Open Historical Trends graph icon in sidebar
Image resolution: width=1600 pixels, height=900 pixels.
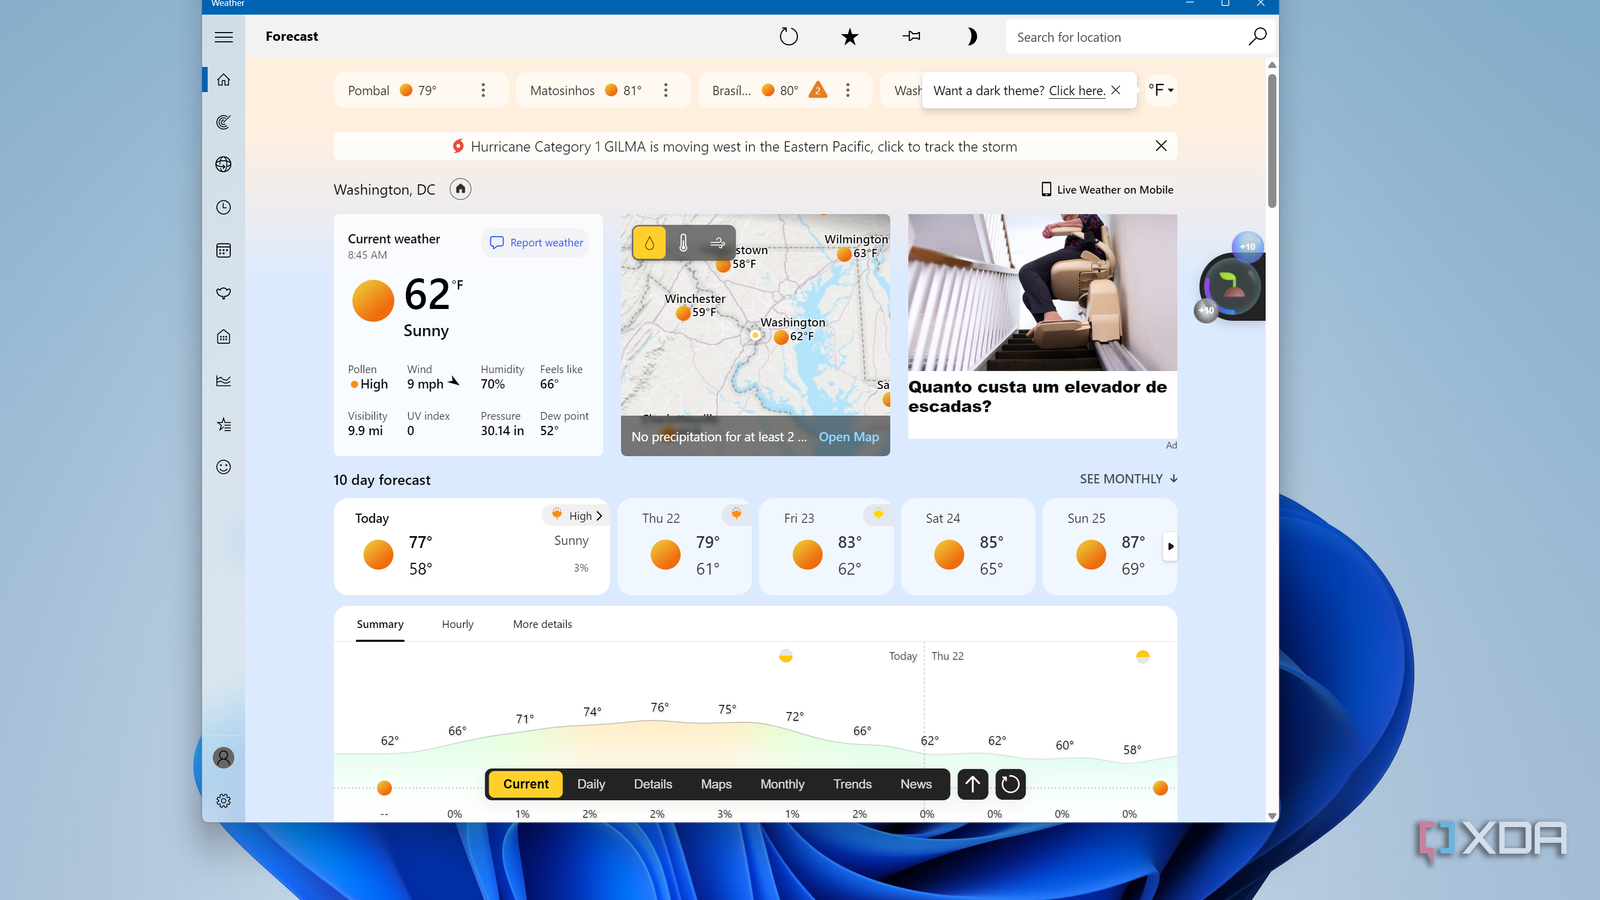click(223, 380)
